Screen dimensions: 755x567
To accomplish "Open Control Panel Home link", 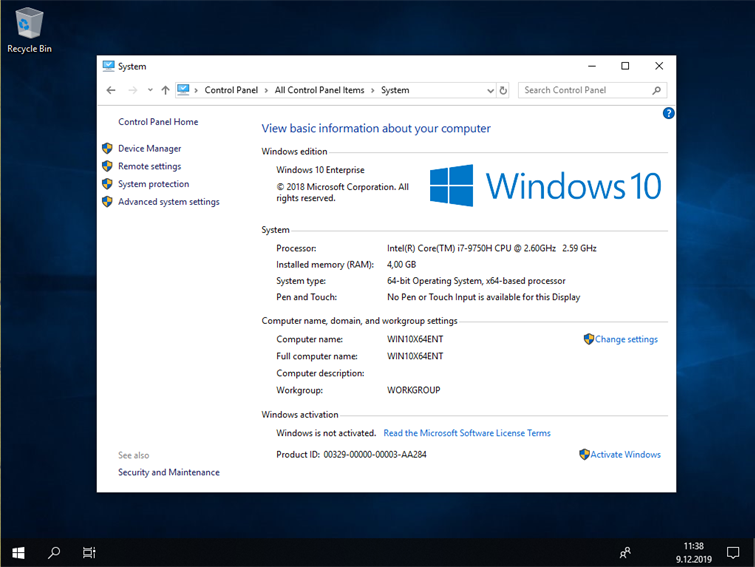I will 158,122.
